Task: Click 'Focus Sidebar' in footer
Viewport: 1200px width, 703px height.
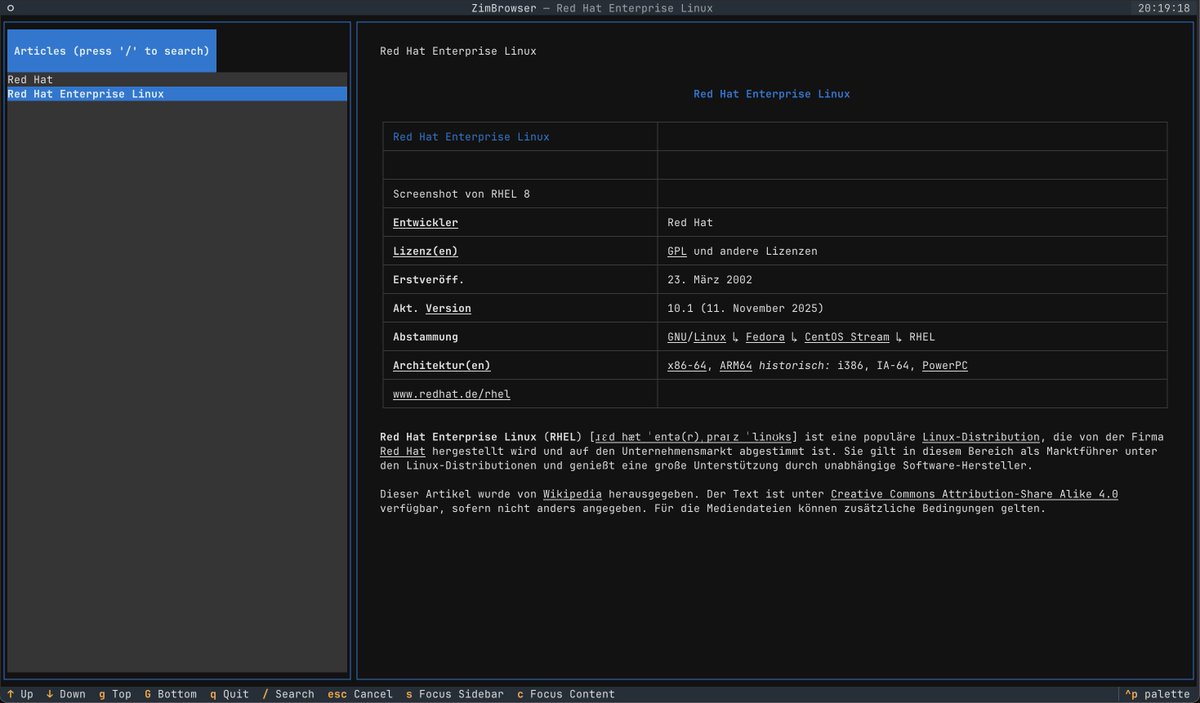Action: (455, 694)
